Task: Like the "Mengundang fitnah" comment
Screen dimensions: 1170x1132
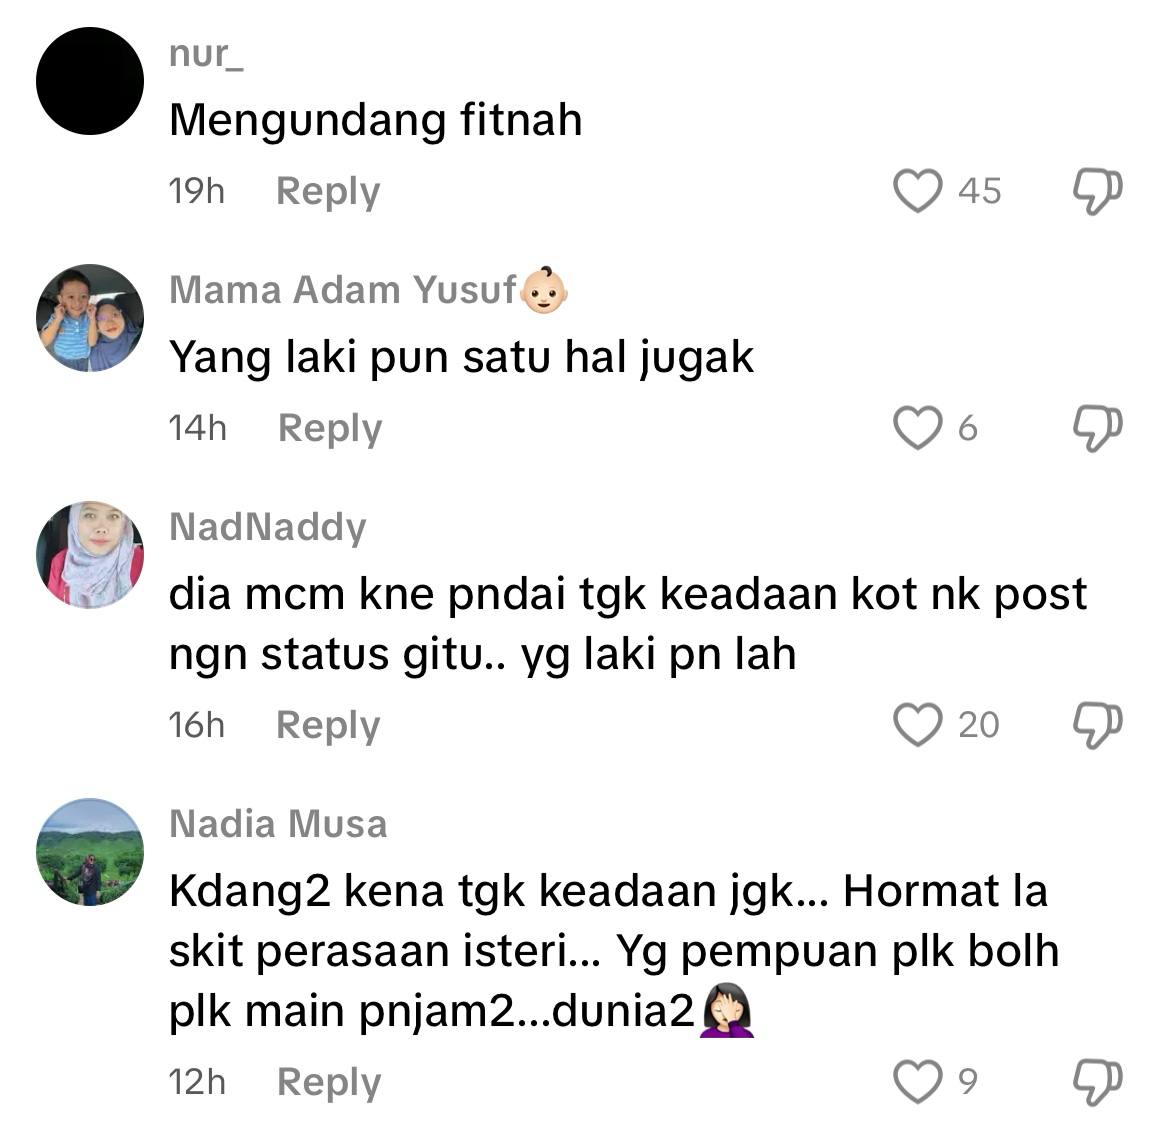Action: click(918, 191)
